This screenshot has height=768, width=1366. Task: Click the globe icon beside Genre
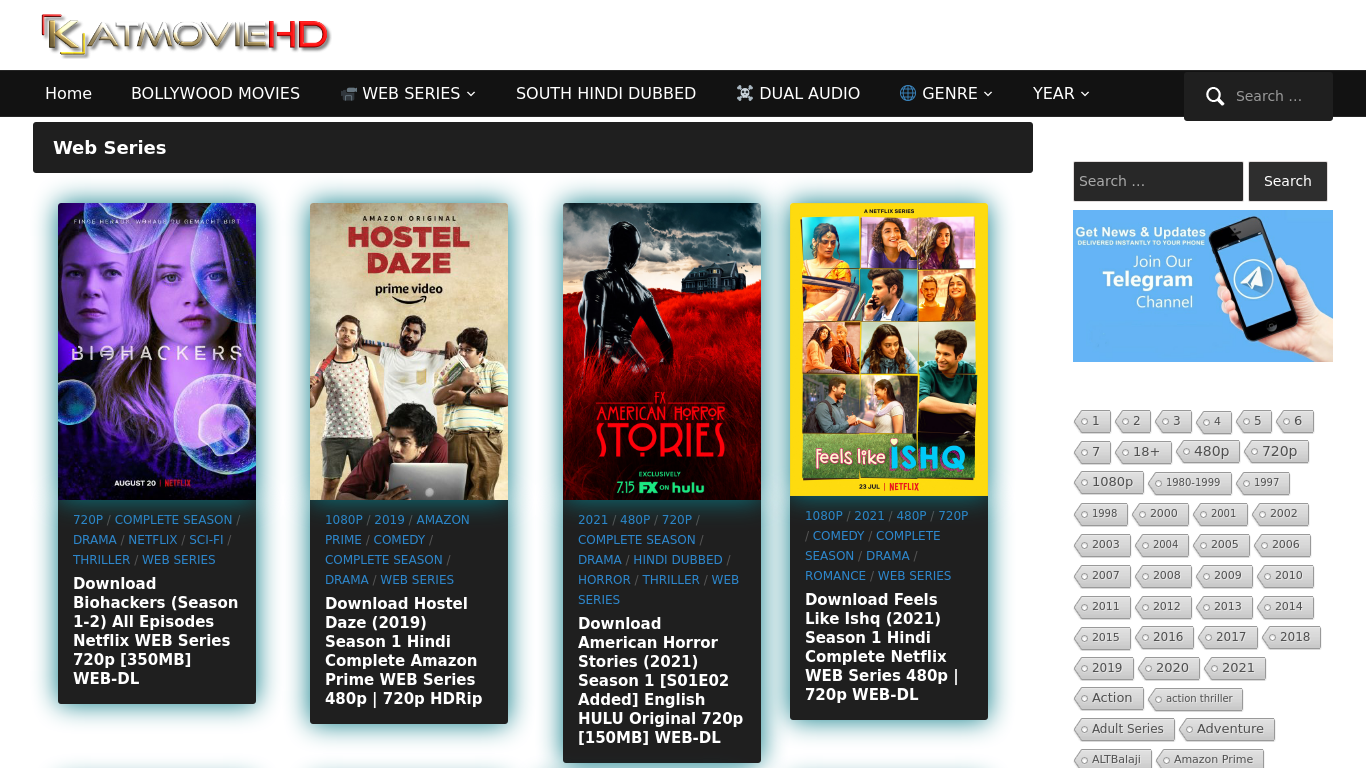pyautogui.click(x=908, y=93)
